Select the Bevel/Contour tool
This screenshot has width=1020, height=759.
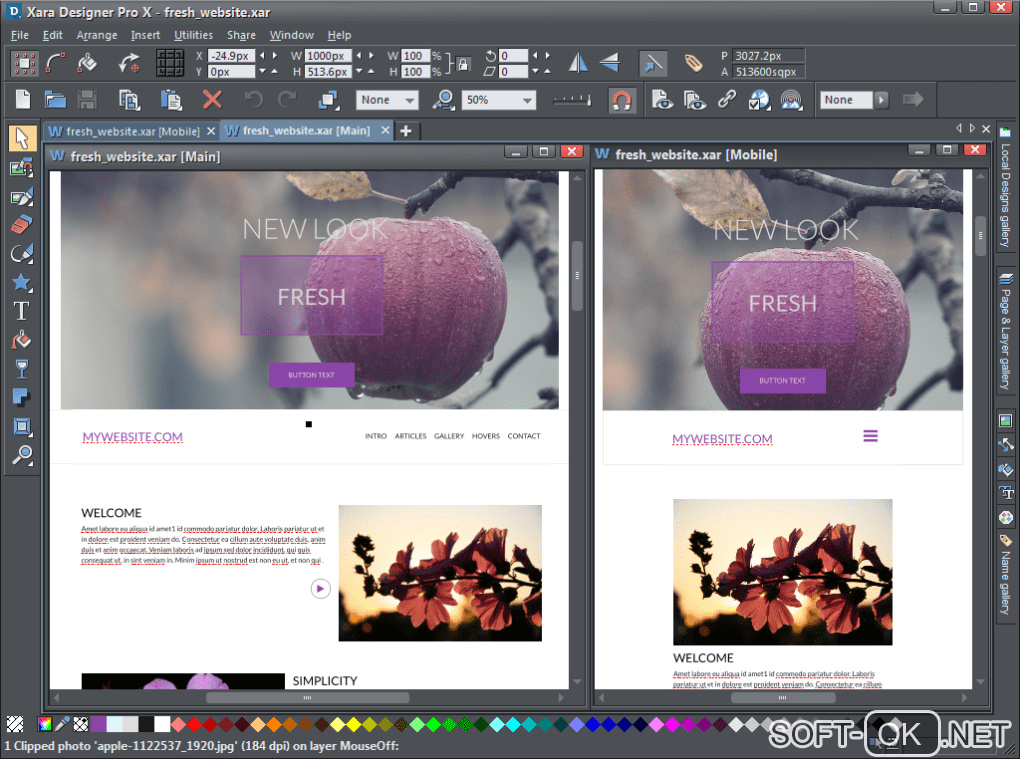[22, 426]
